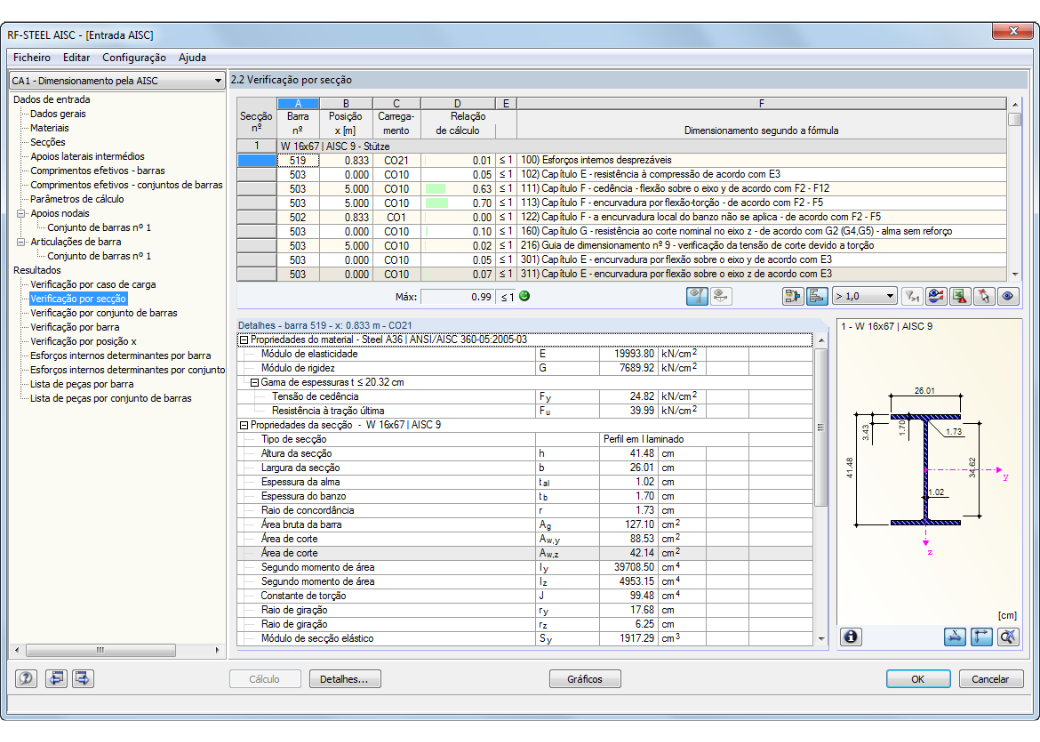Click the result navigator icon left of the bar-chart button
The image size is (1040, 742).
[x=792, y=296]
